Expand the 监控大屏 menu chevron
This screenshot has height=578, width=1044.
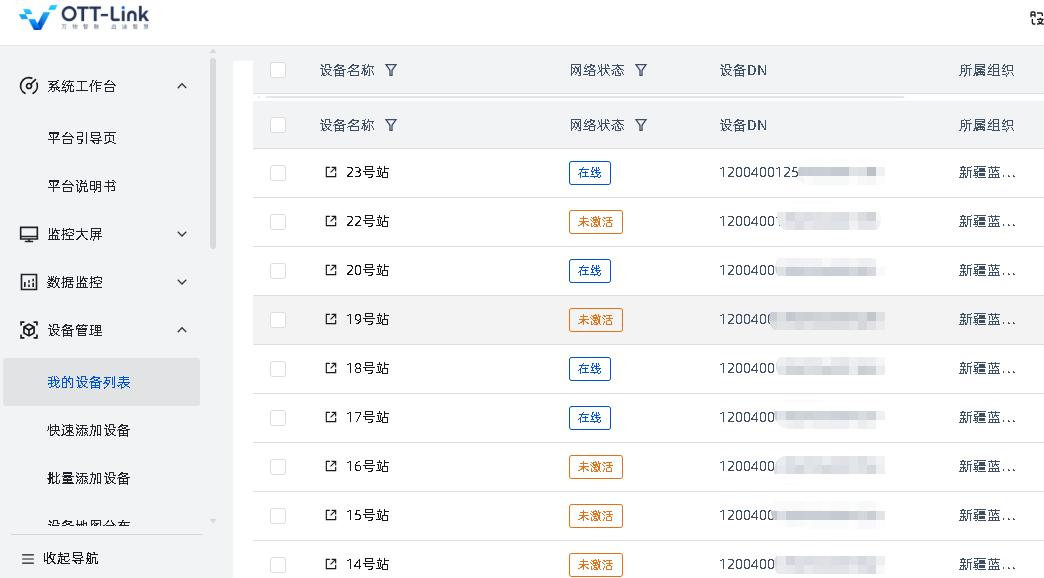182,234
